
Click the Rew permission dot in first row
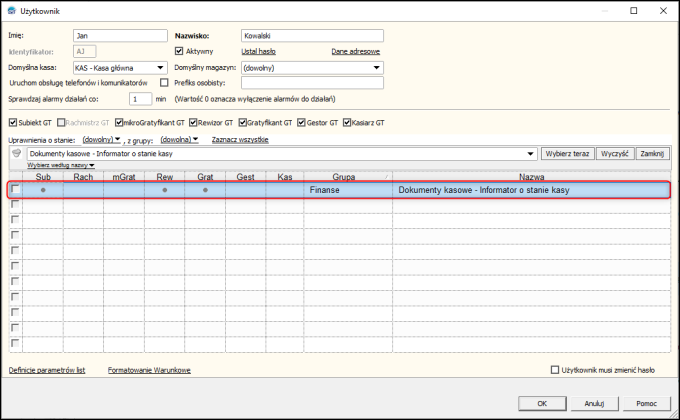coord(165,190)
